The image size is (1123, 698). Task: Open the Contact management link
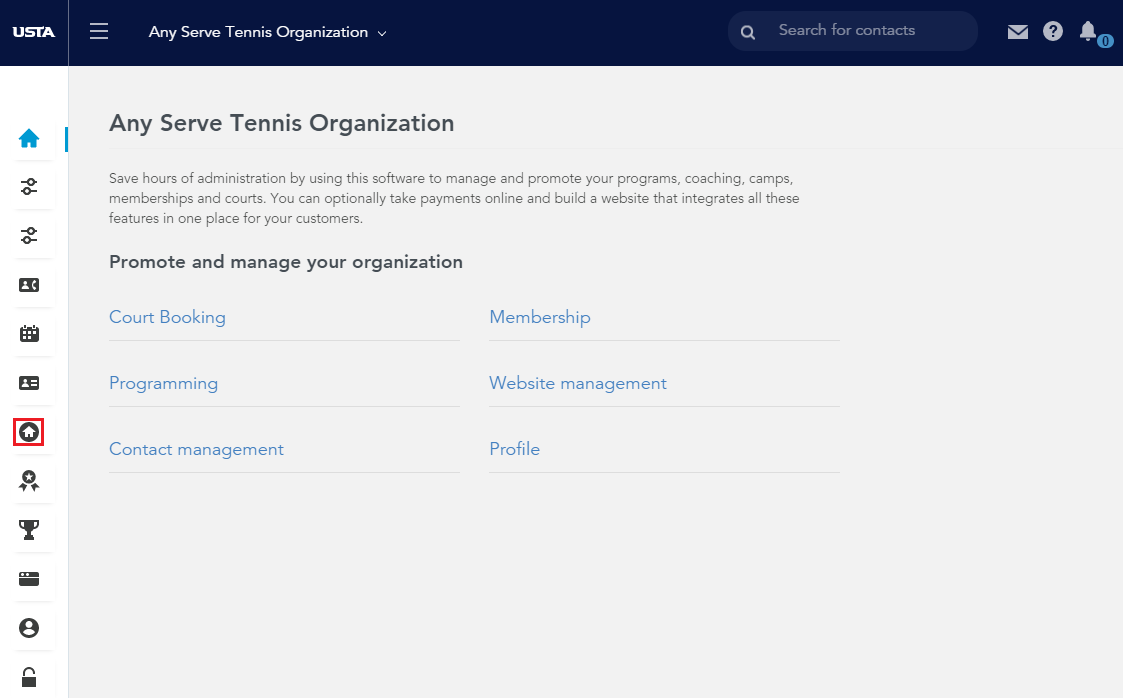pyautogui.click(x=196, y=449)
